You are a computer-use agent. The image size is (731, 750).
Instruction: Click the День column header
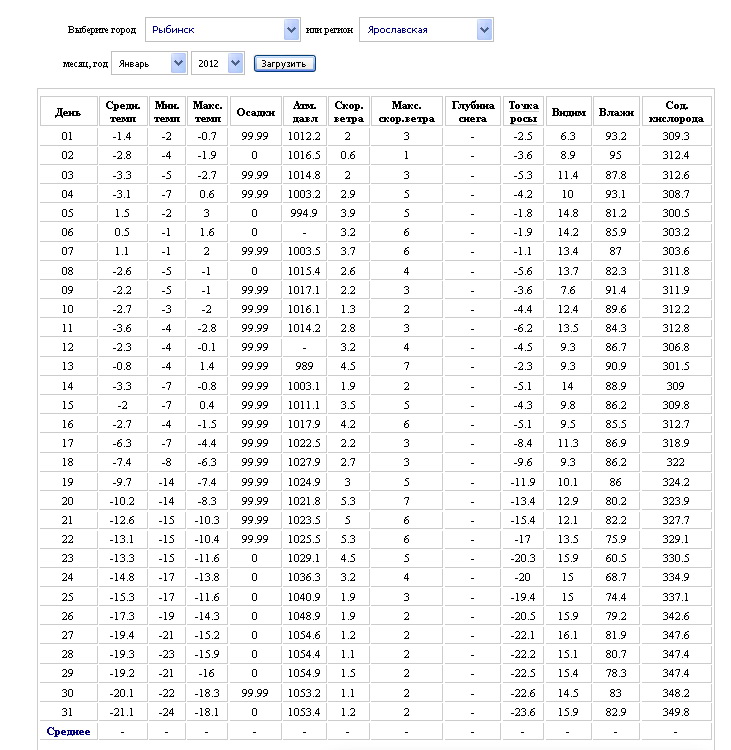[68, 112]
